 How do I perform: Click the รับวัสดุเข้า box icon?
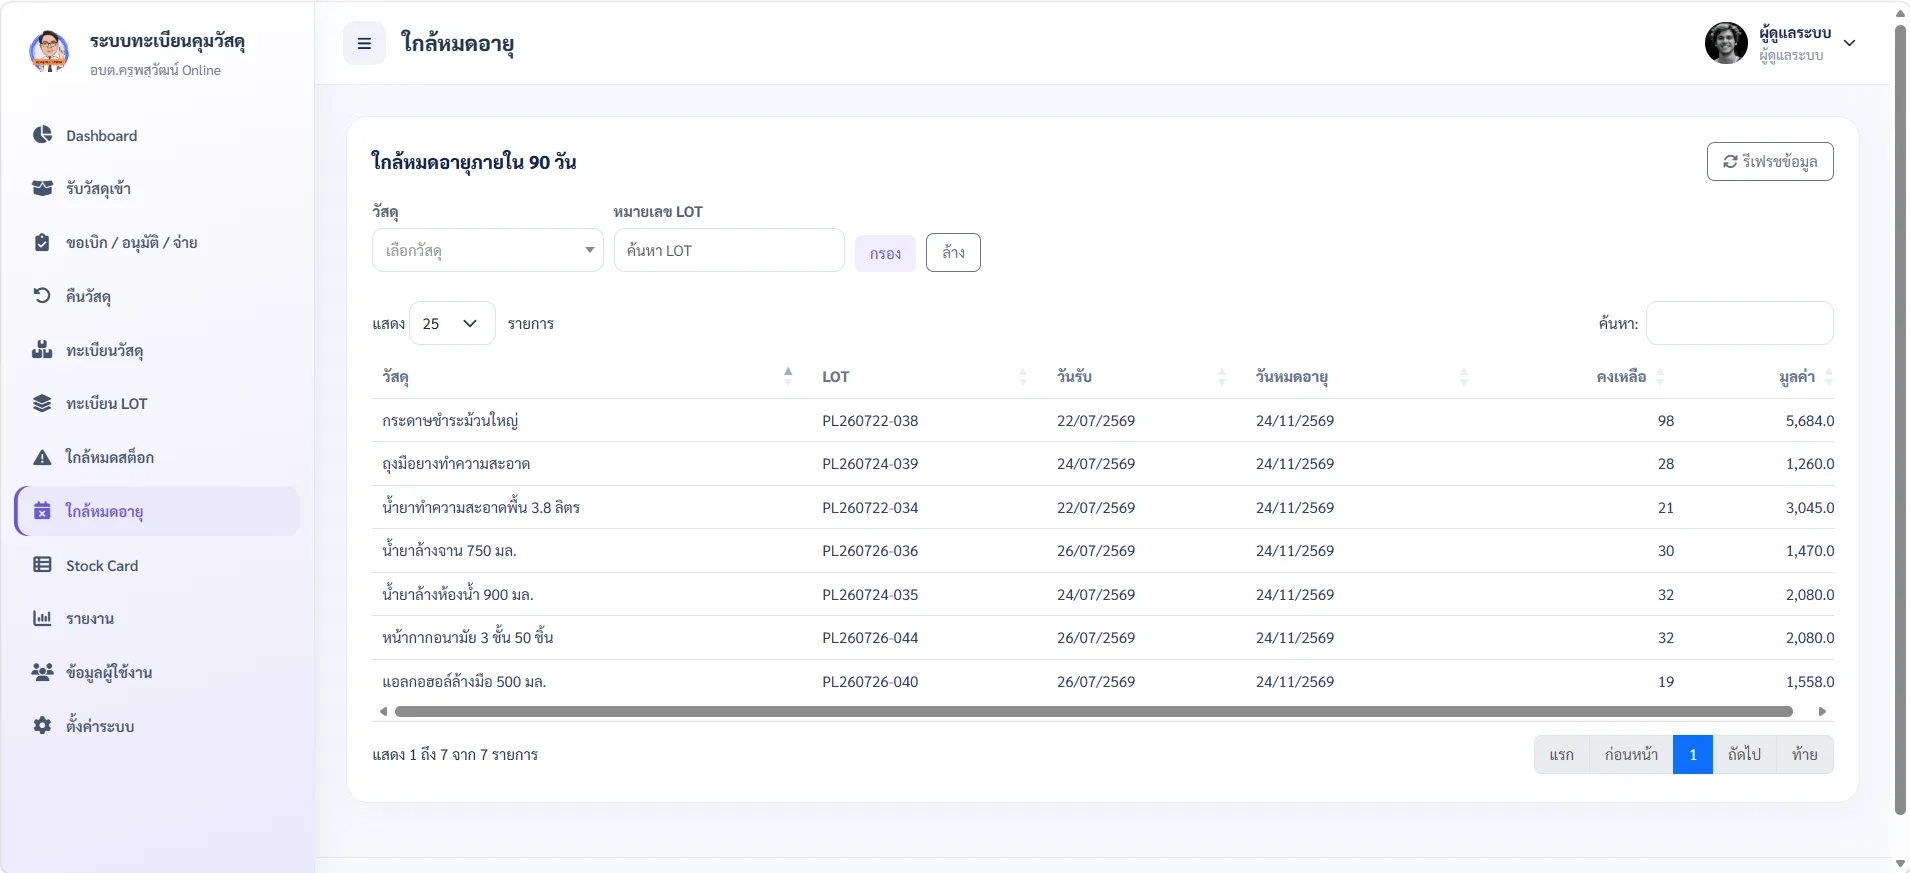[x=42, y=188]
